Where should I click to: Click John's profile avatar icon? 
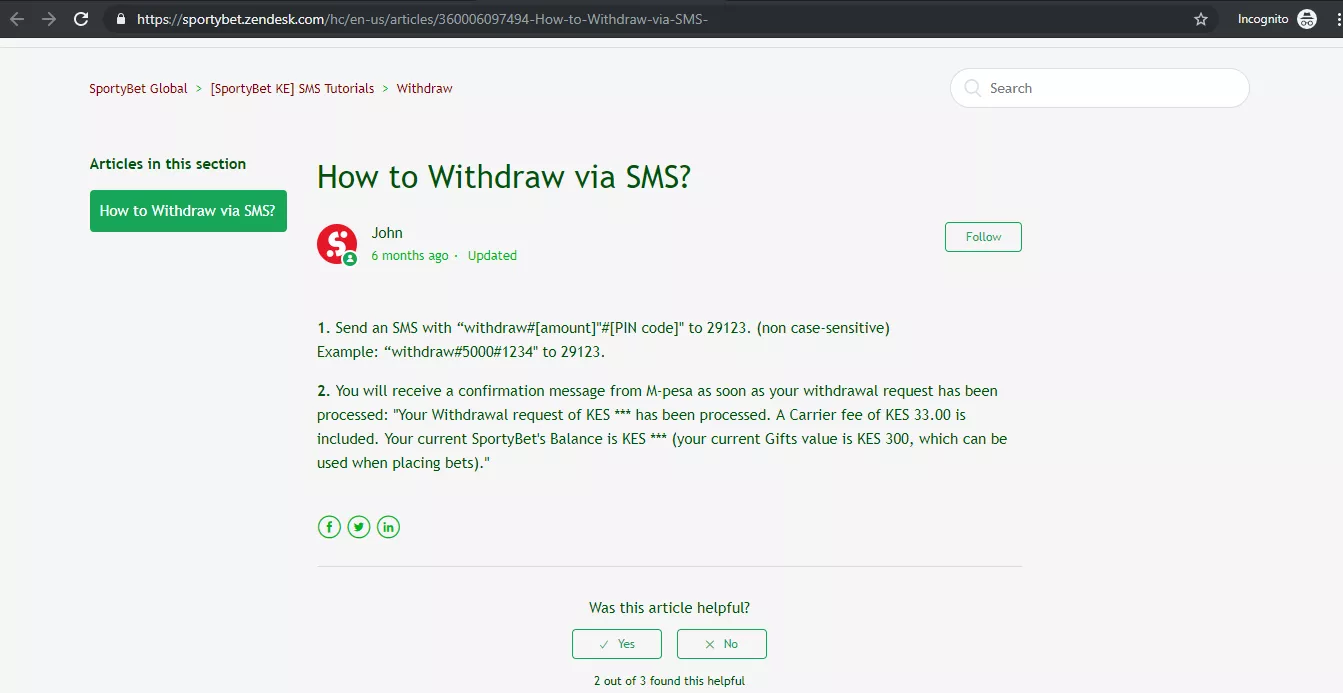(x=337, y=243)
